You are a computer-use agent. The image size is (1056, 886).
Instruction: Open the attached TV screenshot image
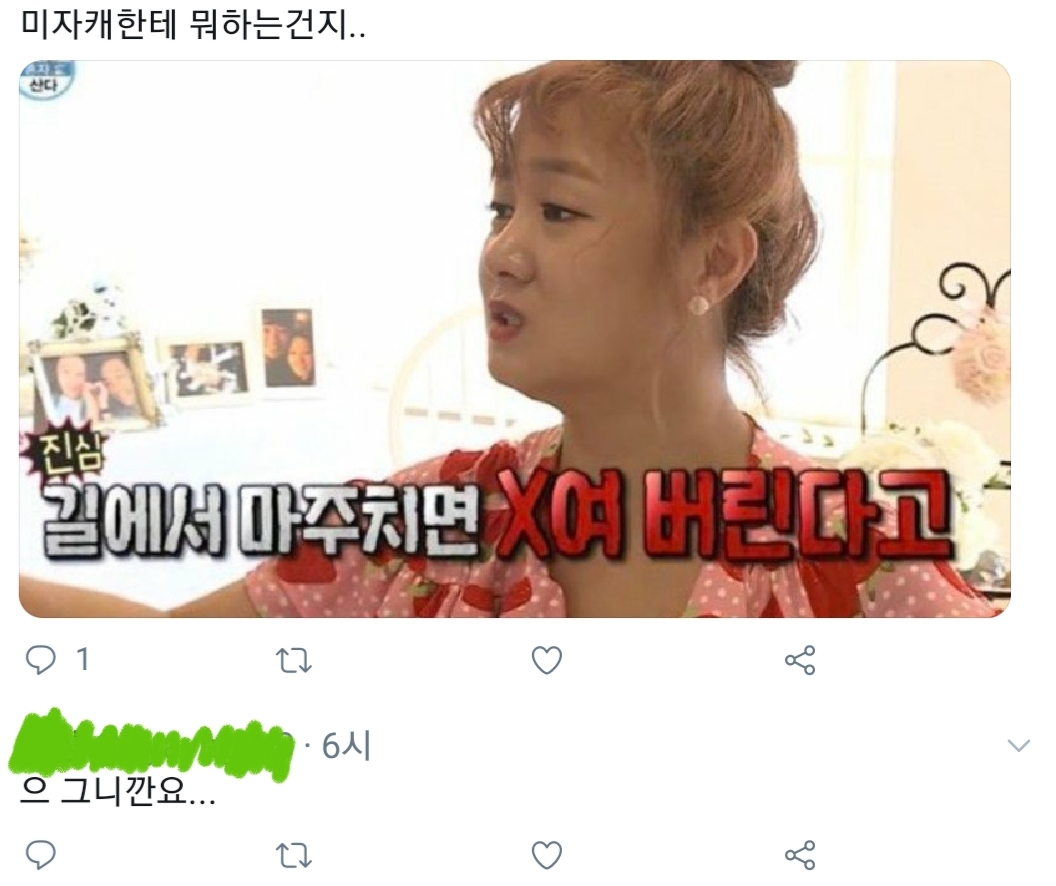click(x=515, y=339)
